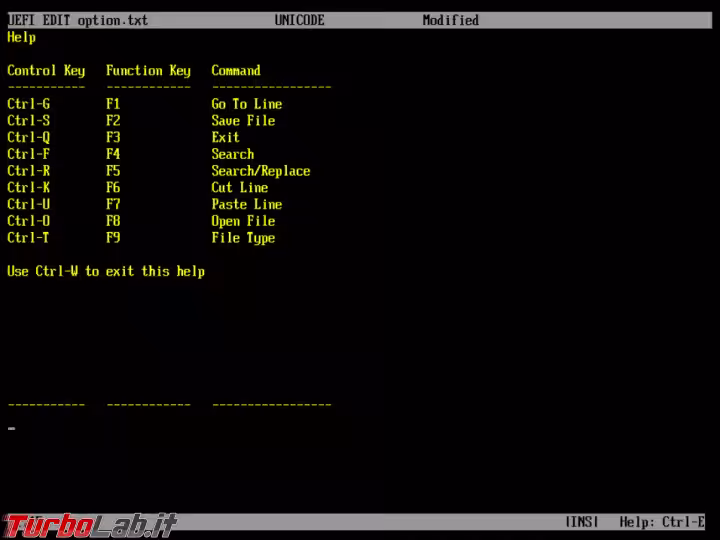
Task: Click the Search/Replace command entry
Action: click(x=260, y=171)
